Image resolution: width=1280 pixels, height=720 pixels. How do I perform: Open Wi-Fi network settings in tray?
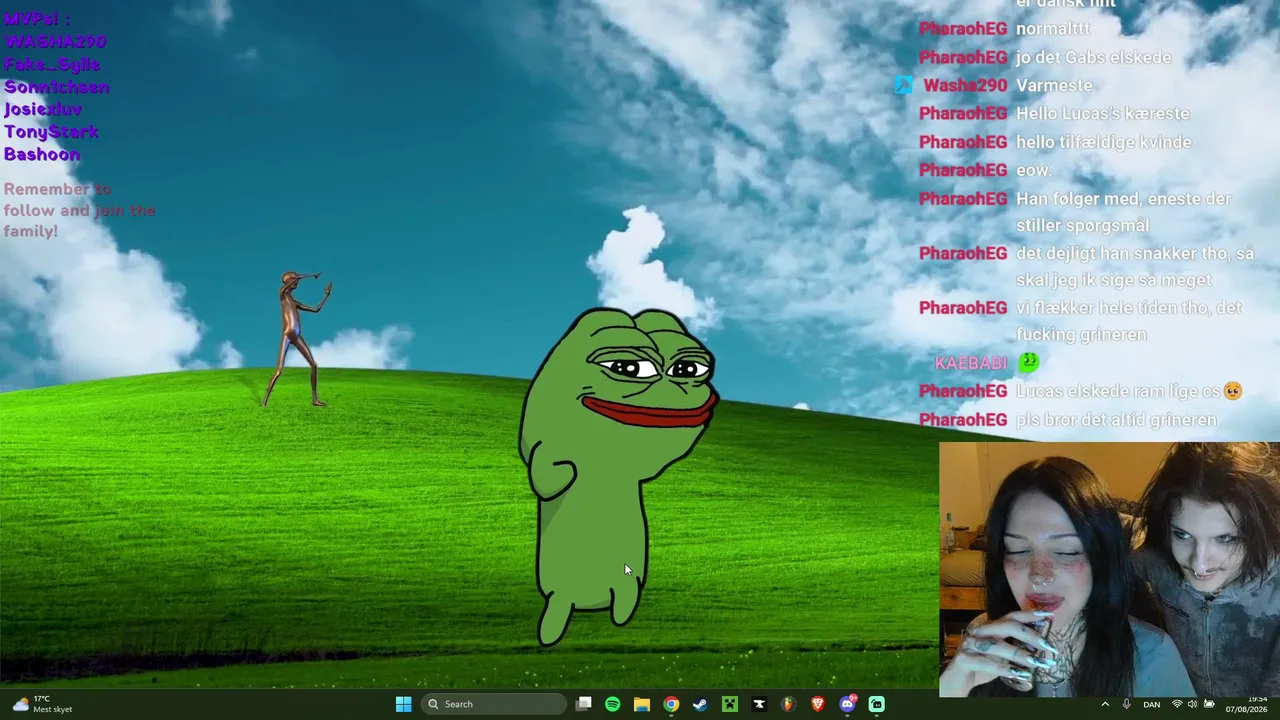(x=1177, y=704)
